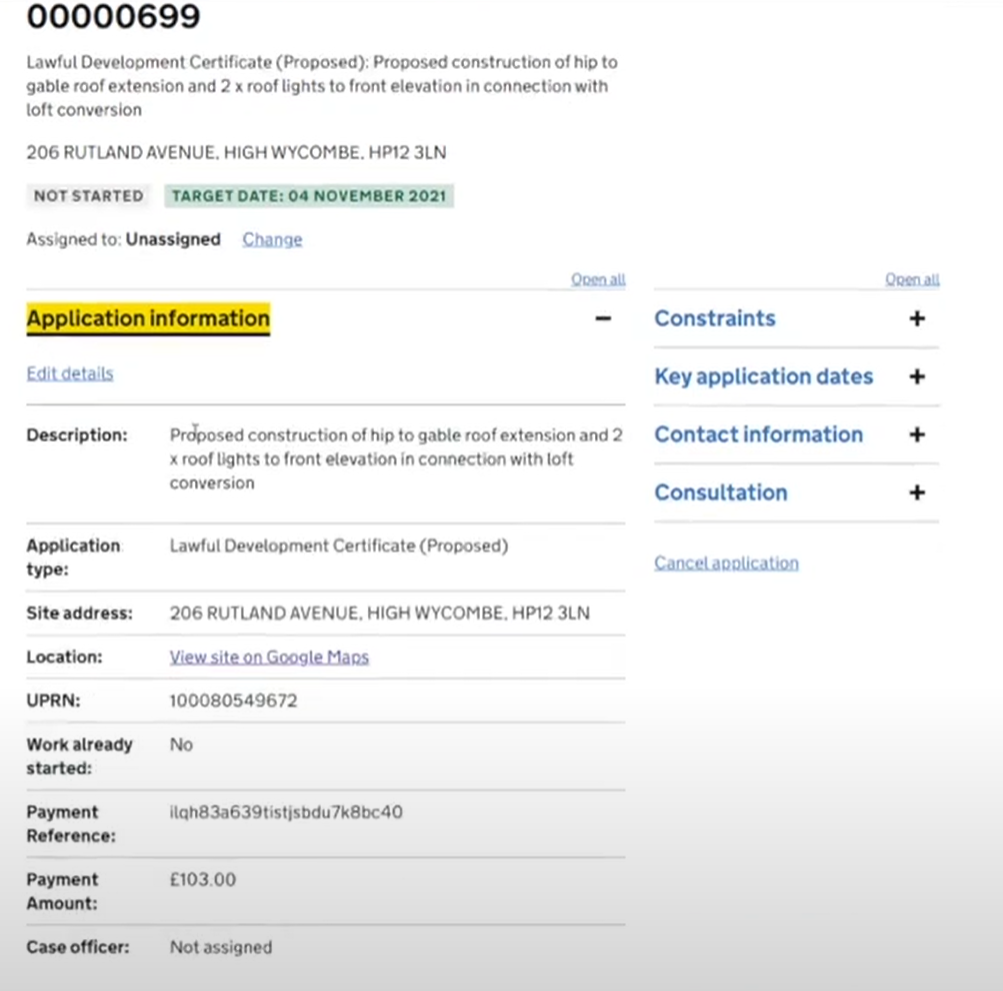Open the Edit details link

click(x=70, y=374)
